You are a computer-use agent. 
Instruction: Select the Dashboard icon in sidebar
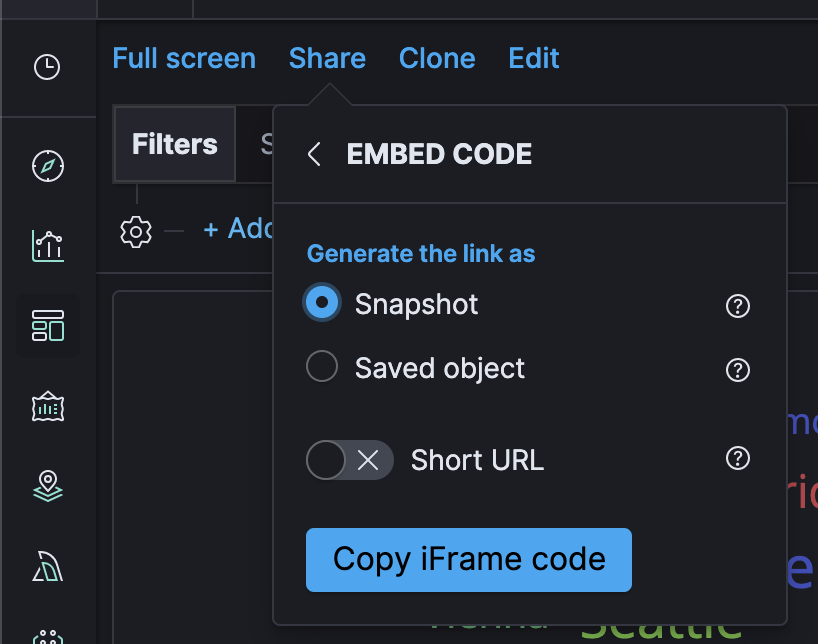pos(48,326)
